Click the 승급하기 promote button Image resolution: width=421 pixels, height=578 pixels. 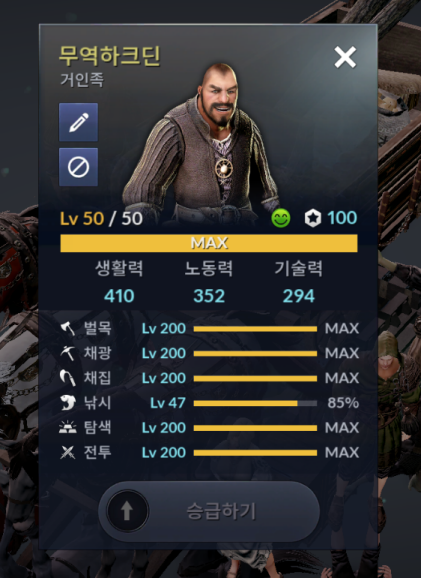(209, 511)
